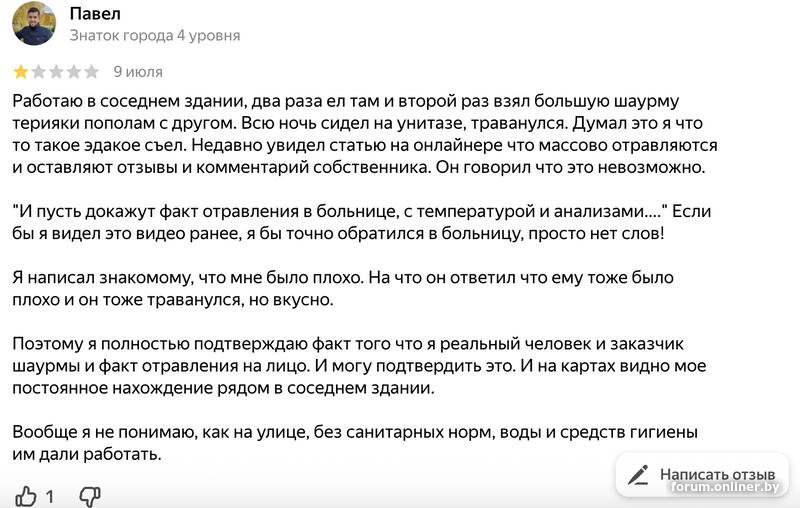800x508 pixels.
Task: Click the review date 9 июля
Action: (x=138, y=72)
